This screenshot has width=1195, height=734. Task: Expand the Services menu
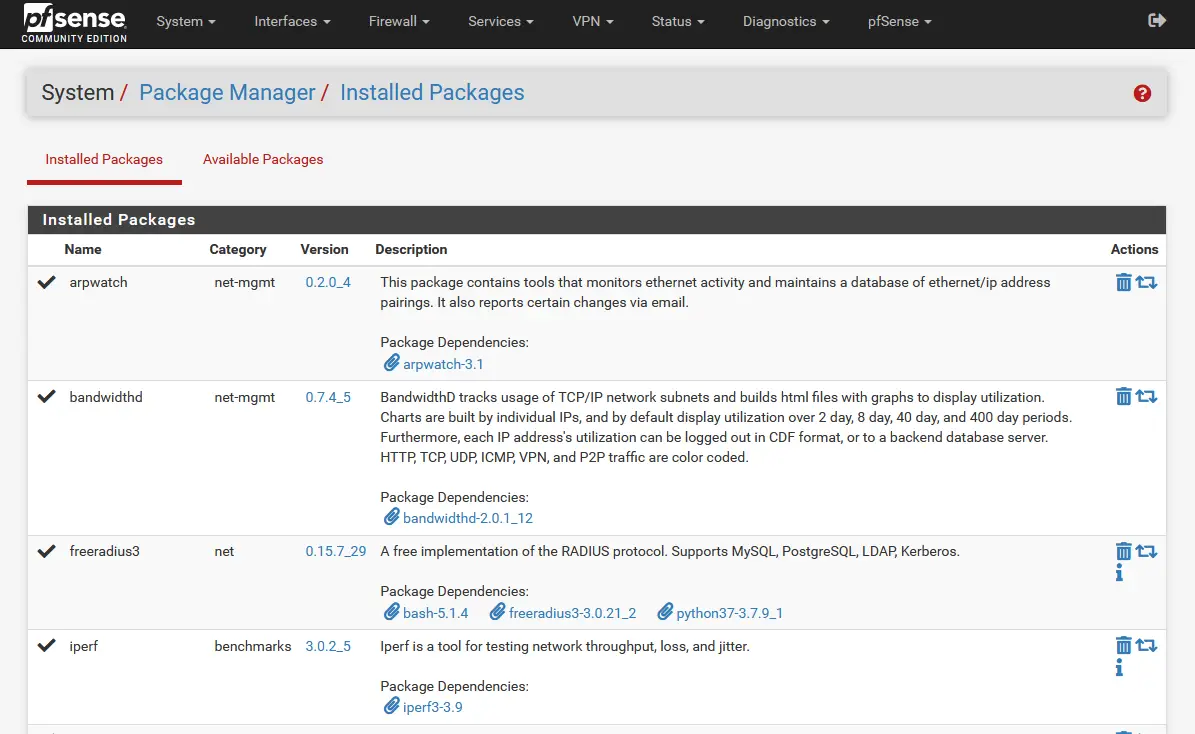(500, 21)
